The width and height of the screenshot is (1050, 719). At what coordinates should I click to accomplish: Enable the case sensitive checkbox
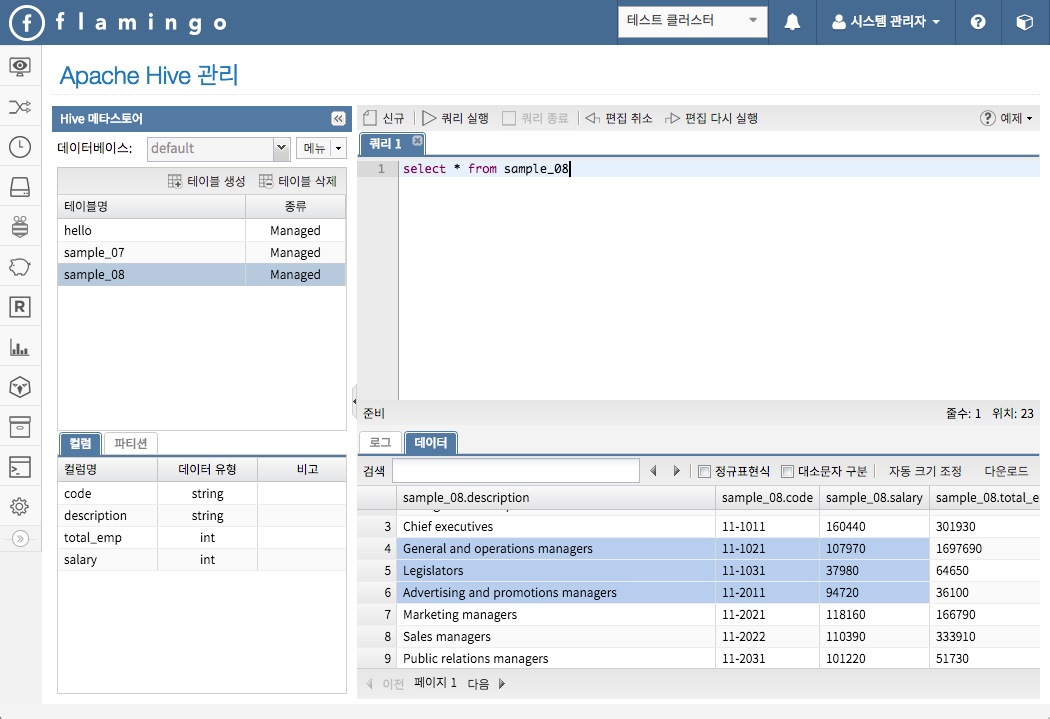[788, 472]
